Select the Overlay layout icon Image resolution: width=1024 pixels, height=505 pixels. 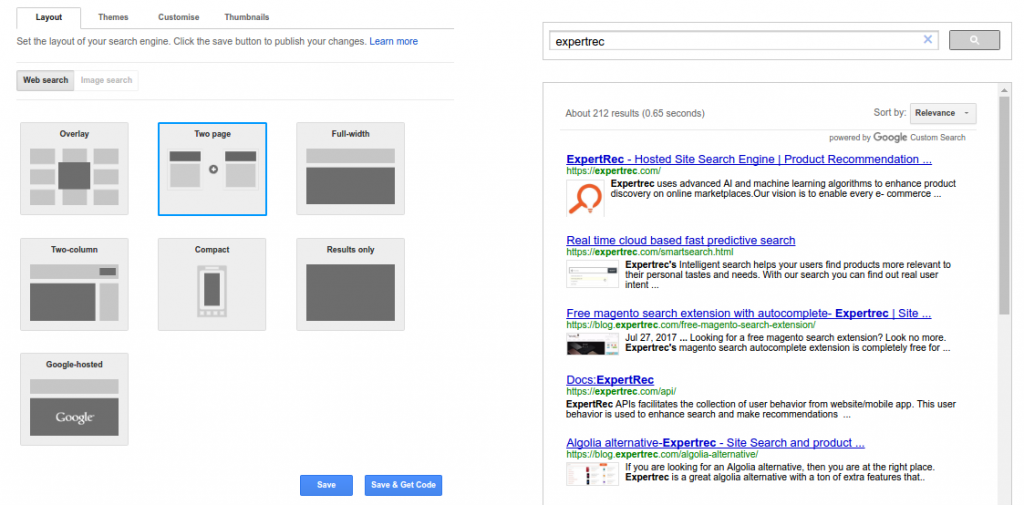pyautogui.click(x=74, y=169)
